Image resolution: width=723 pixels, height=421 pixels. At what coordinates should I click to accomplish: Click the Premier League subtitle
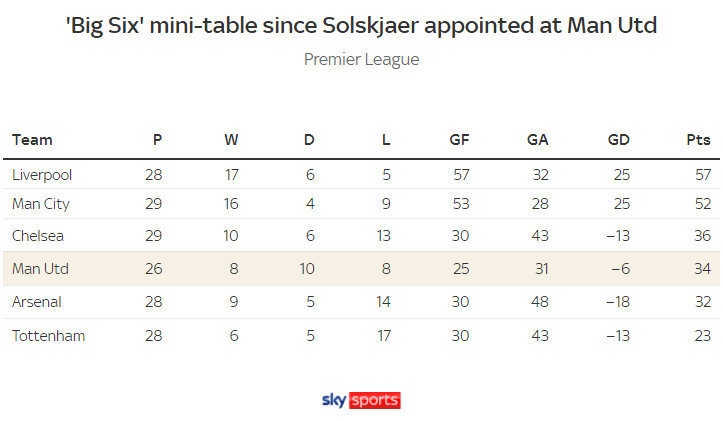(362, 59)
